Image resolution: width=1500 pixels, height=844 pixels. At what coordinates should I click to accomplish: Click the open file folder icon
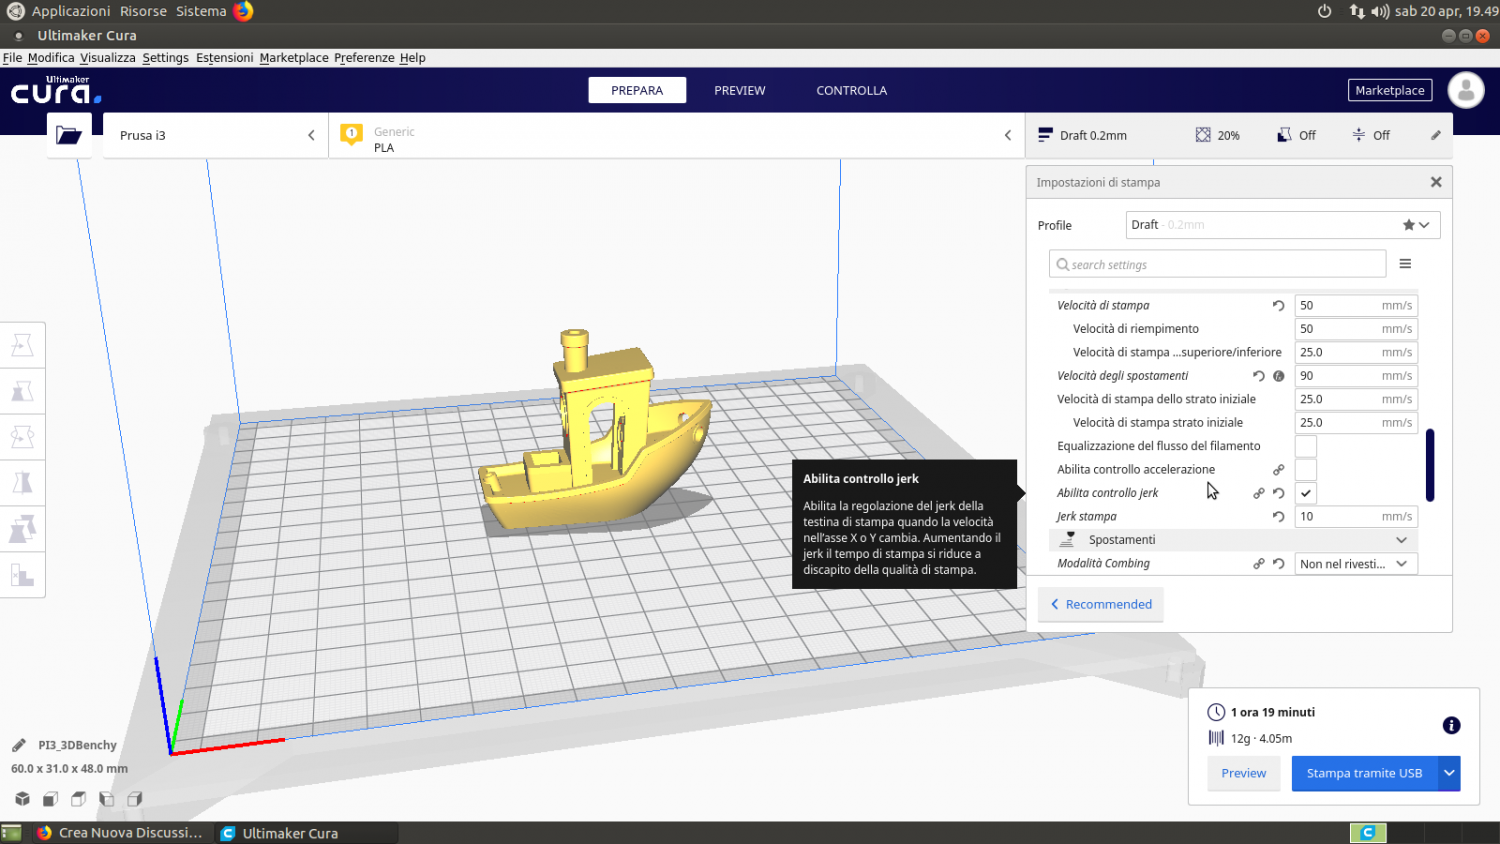[x=69, y=135]
